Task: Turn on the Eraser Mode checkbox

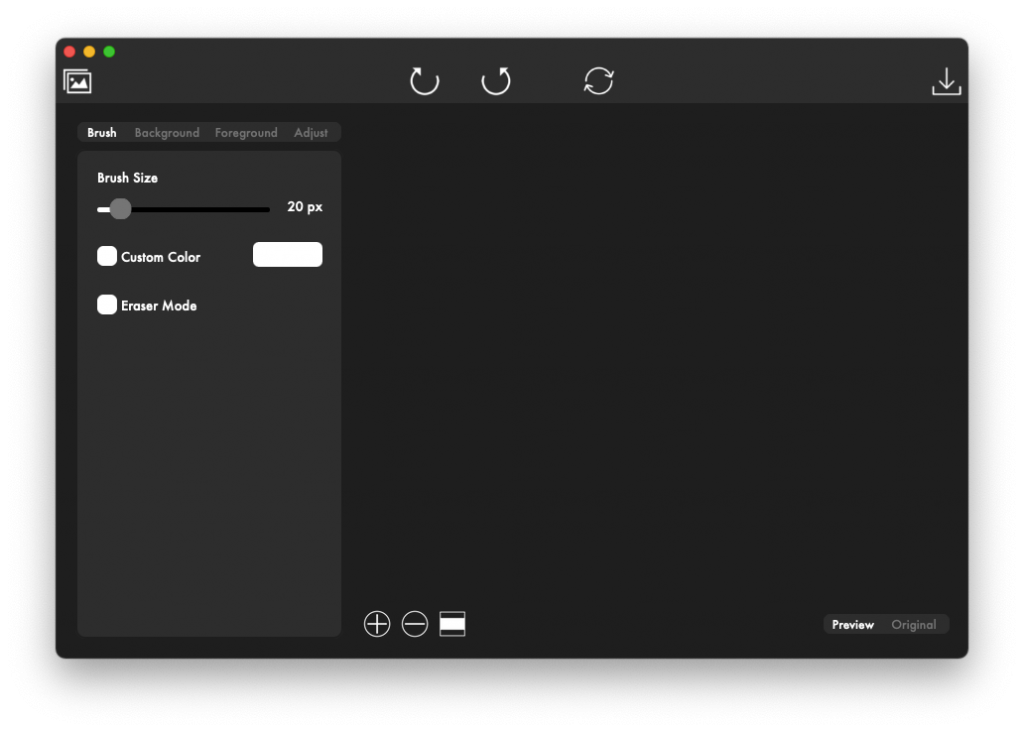Action: click(107, 305)
